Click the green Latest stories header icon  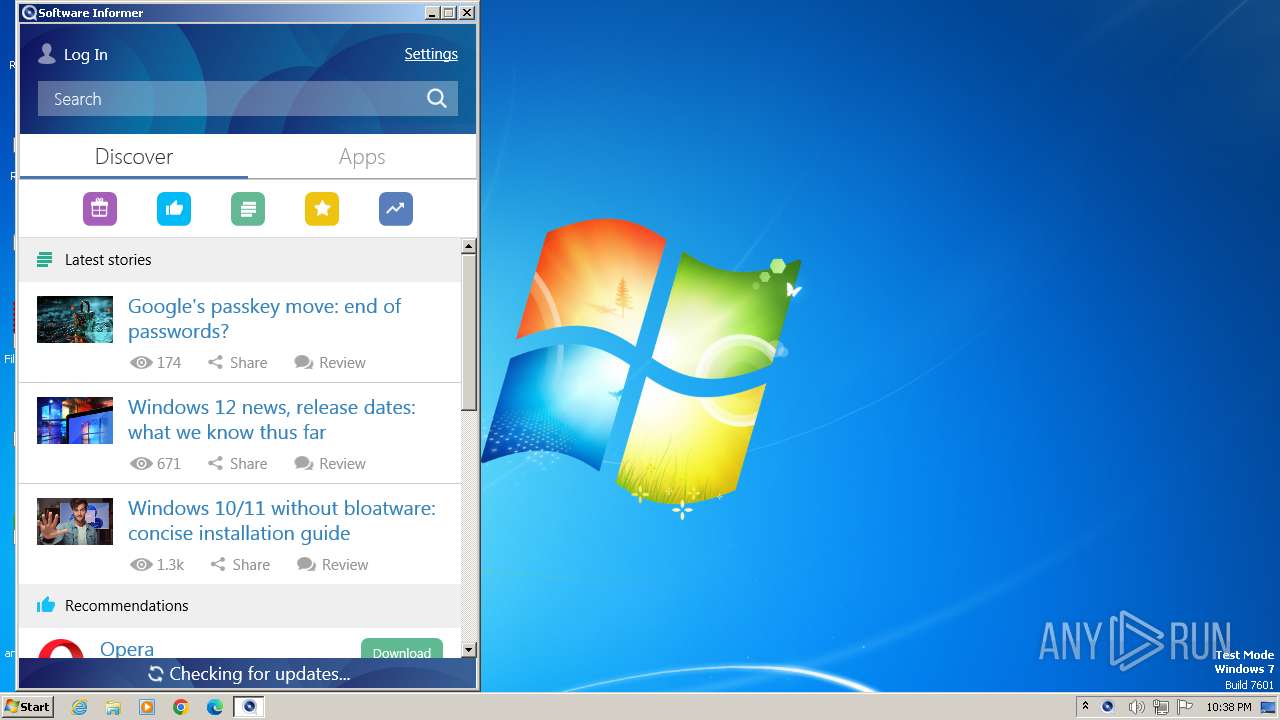point(44,260)
